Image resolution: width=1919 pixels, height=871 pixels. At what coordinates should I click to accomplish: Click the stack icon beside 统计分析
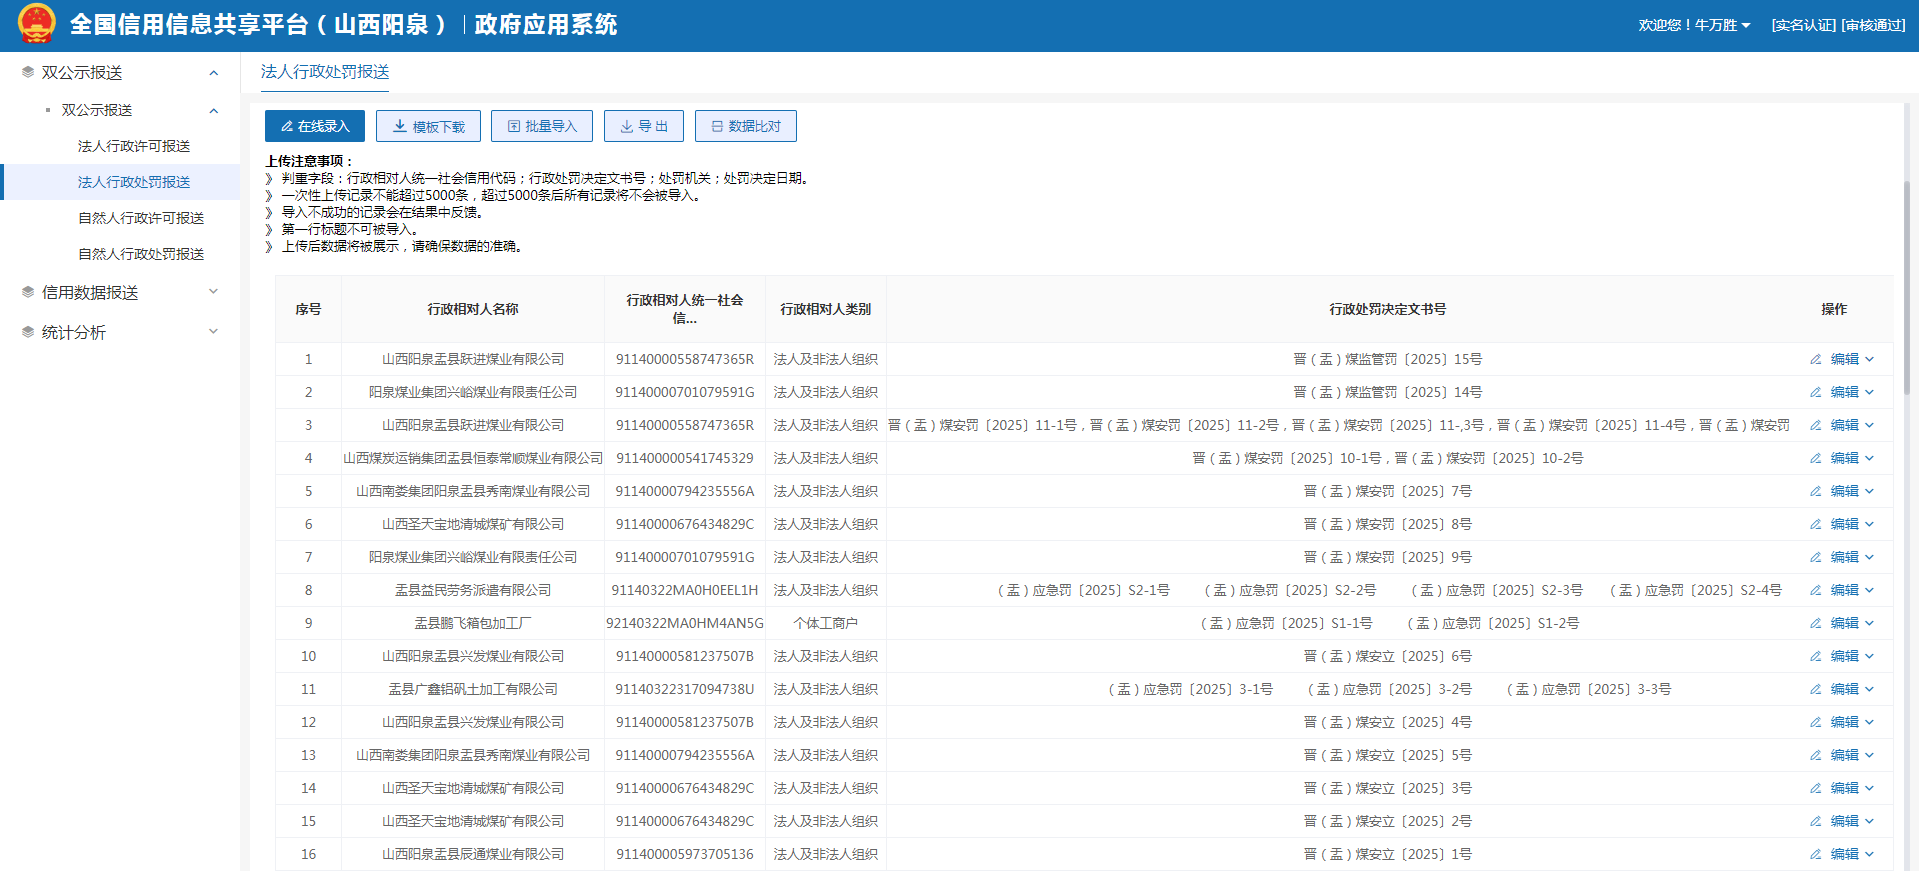(x=28, y=332)
